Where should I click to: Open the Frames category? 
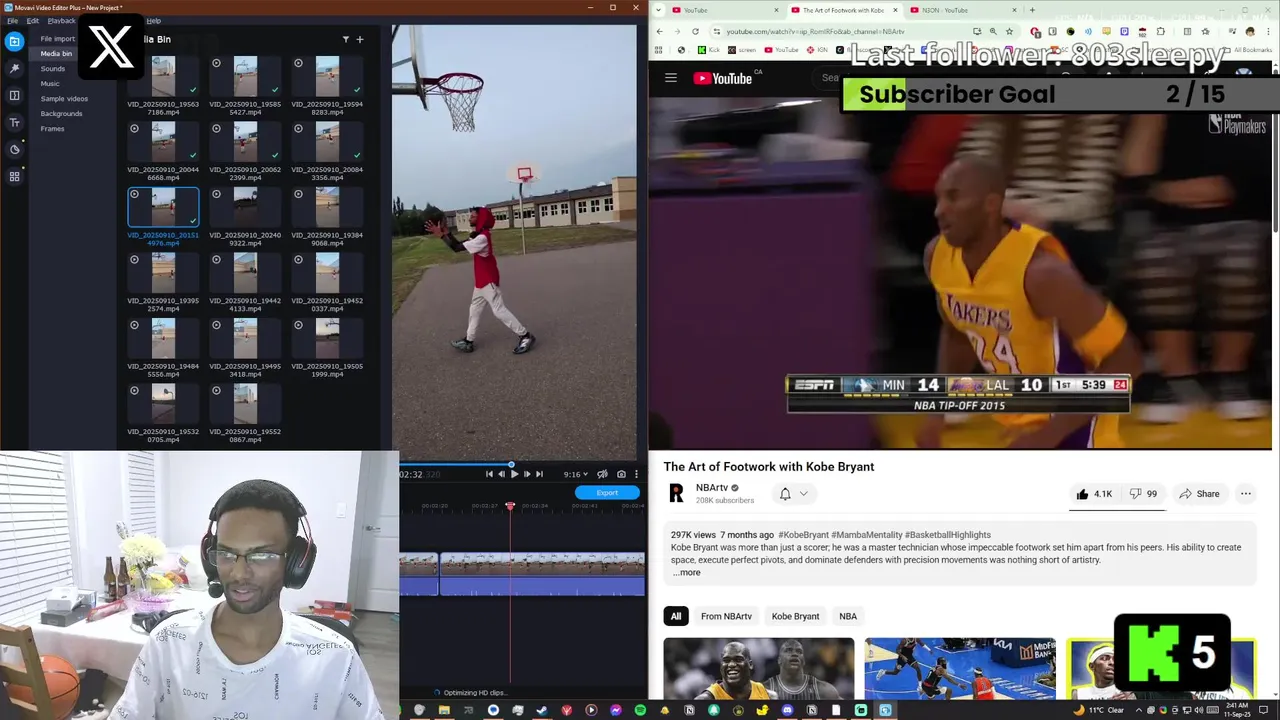click(52, 129)
